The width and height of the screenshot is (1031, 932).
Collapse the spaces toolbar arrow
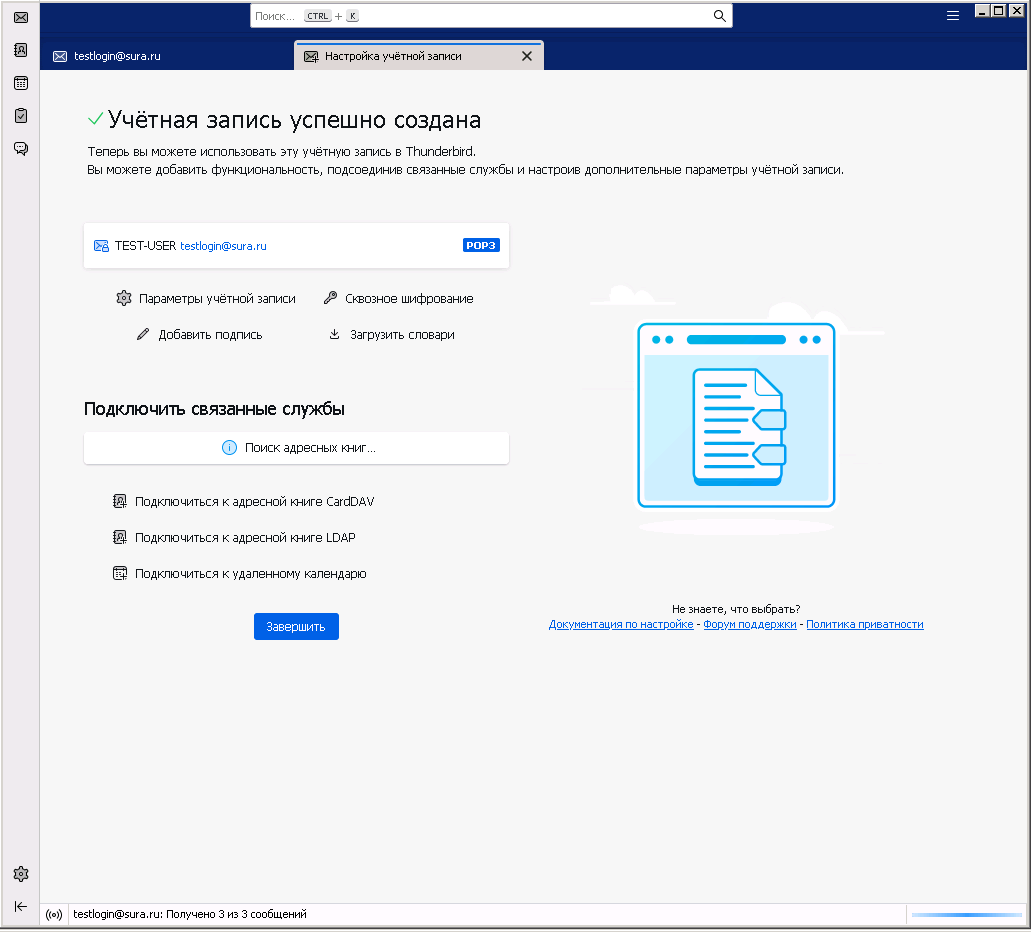[20, 906]
